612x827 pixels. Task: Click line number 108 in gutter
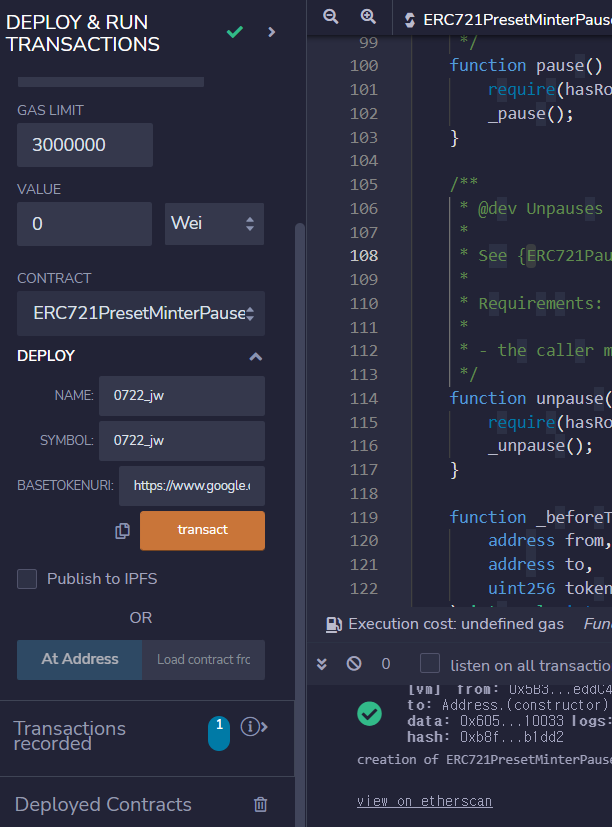pos(364,256)
